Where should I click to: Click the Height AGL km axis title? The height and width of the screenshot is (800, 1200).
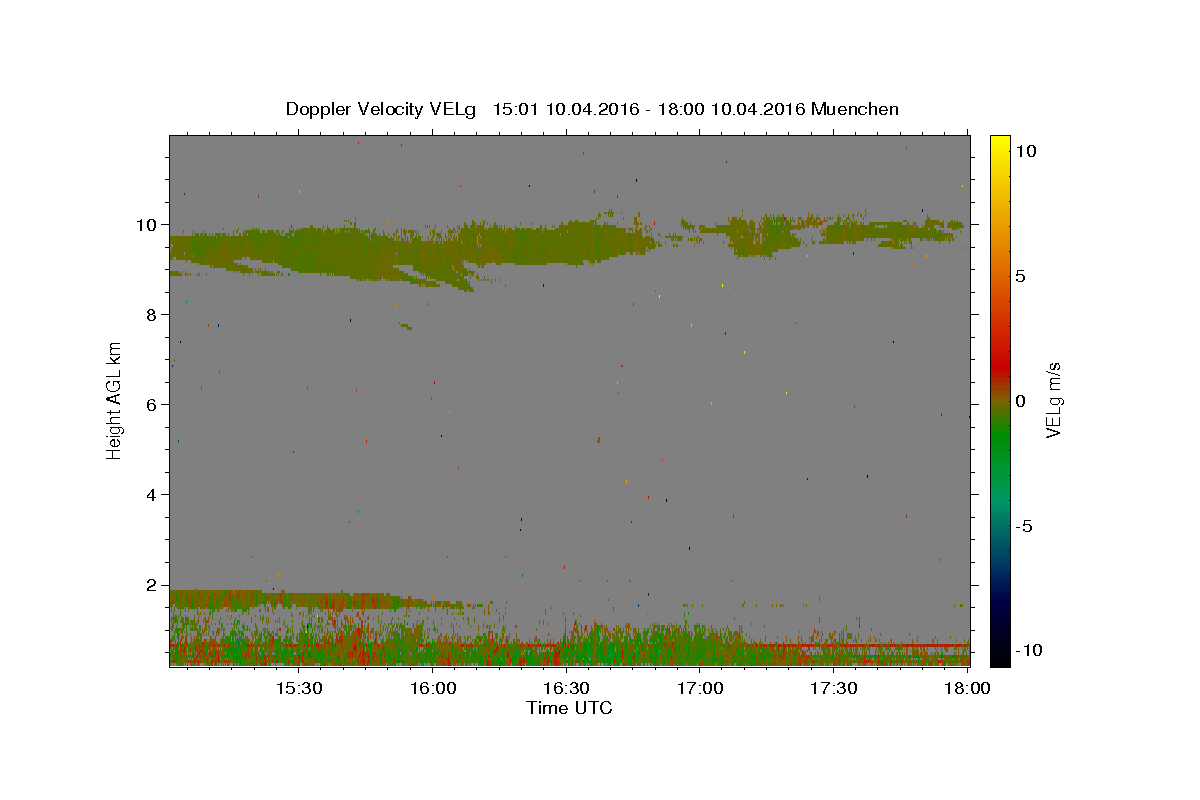114,400
